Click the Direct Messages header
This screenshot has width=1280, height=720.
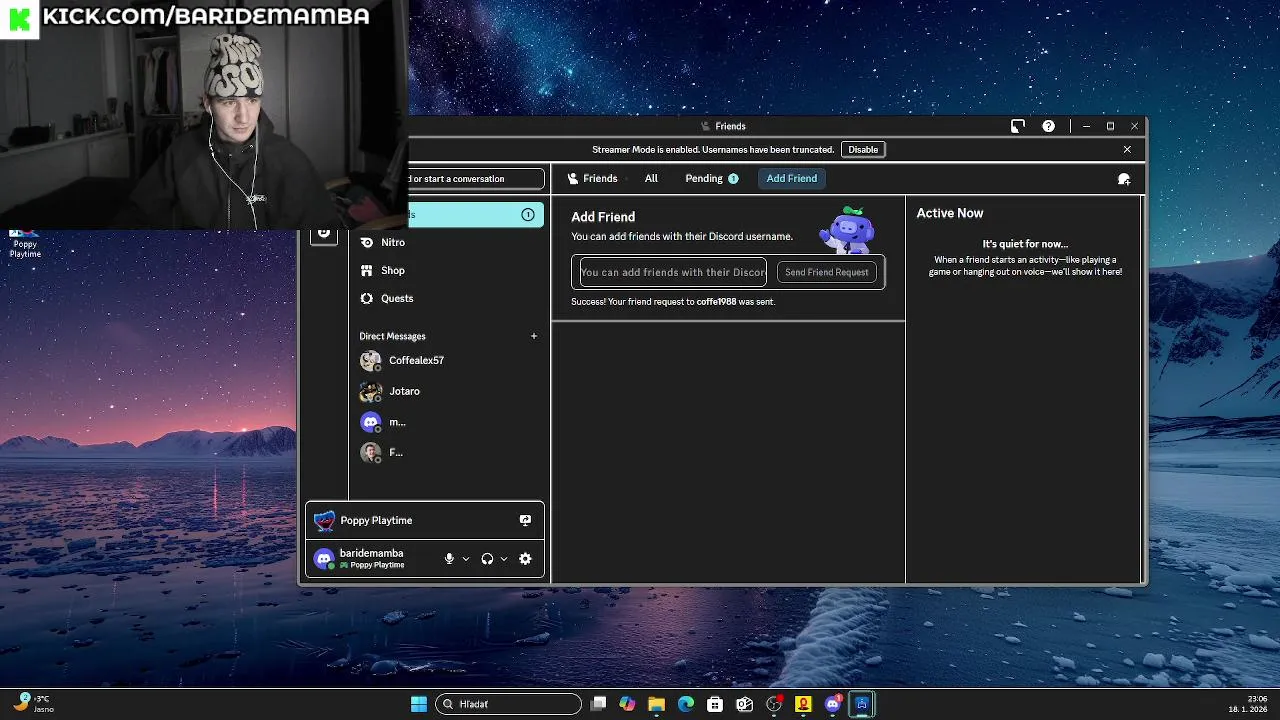coord(392,336)
